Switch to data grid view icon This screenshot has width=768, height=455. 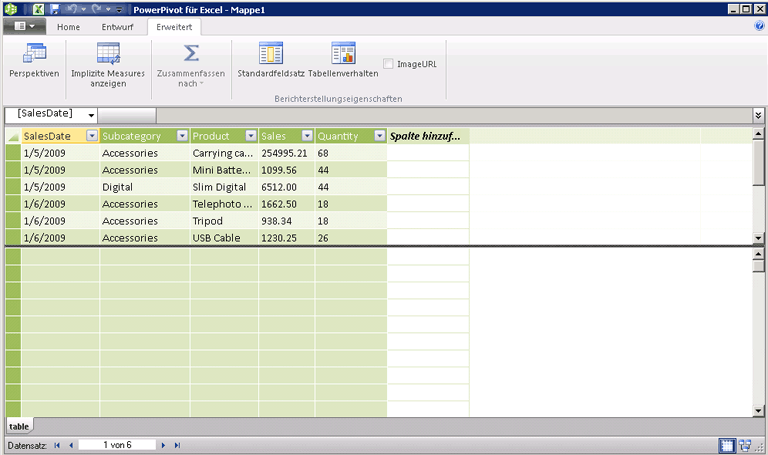(727, 445)
